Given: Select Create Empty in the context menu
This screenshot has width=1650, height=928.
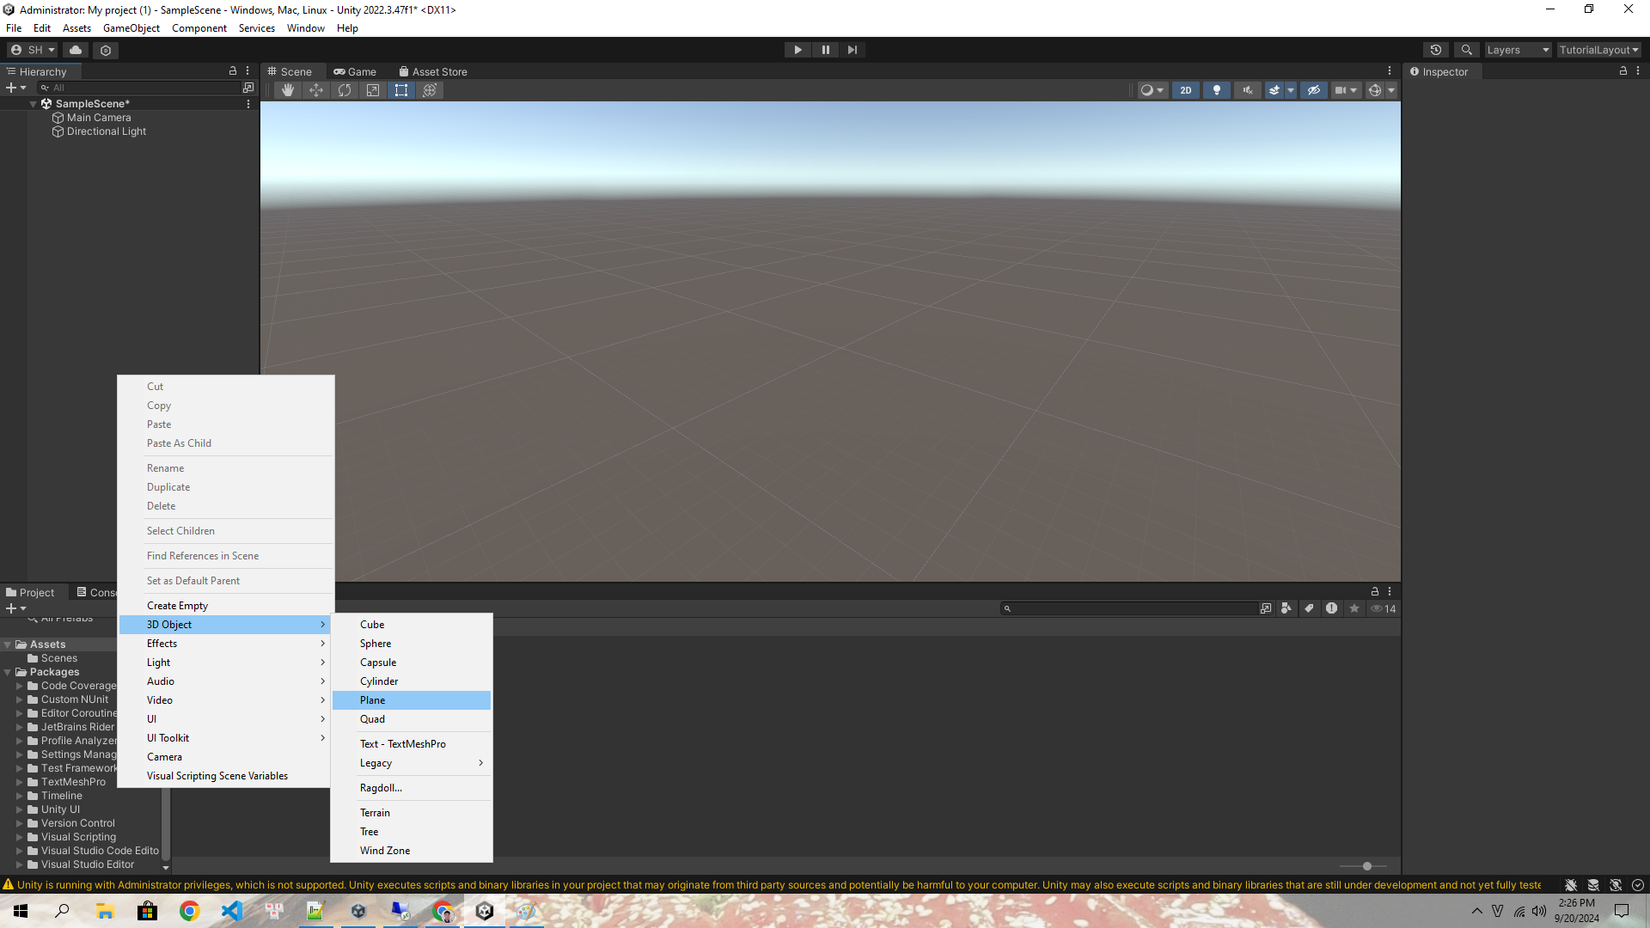Looking at the screenshot, I should point(226,606).
